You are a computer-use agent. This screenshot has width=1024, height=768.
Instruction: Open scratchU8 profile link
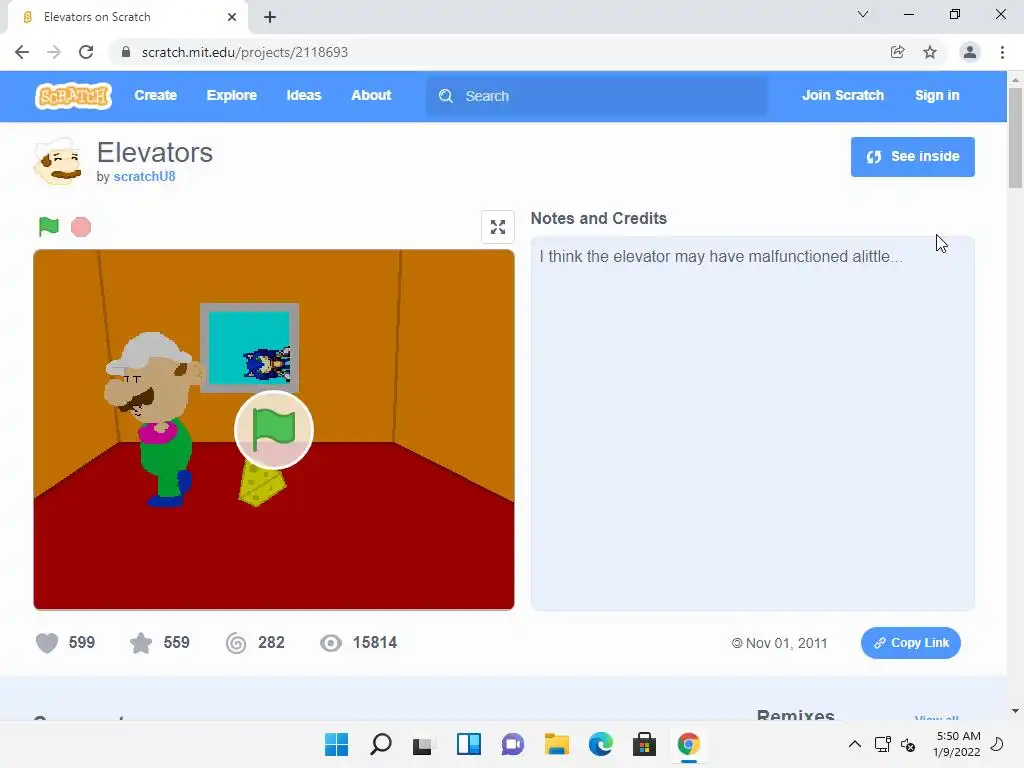144,176
